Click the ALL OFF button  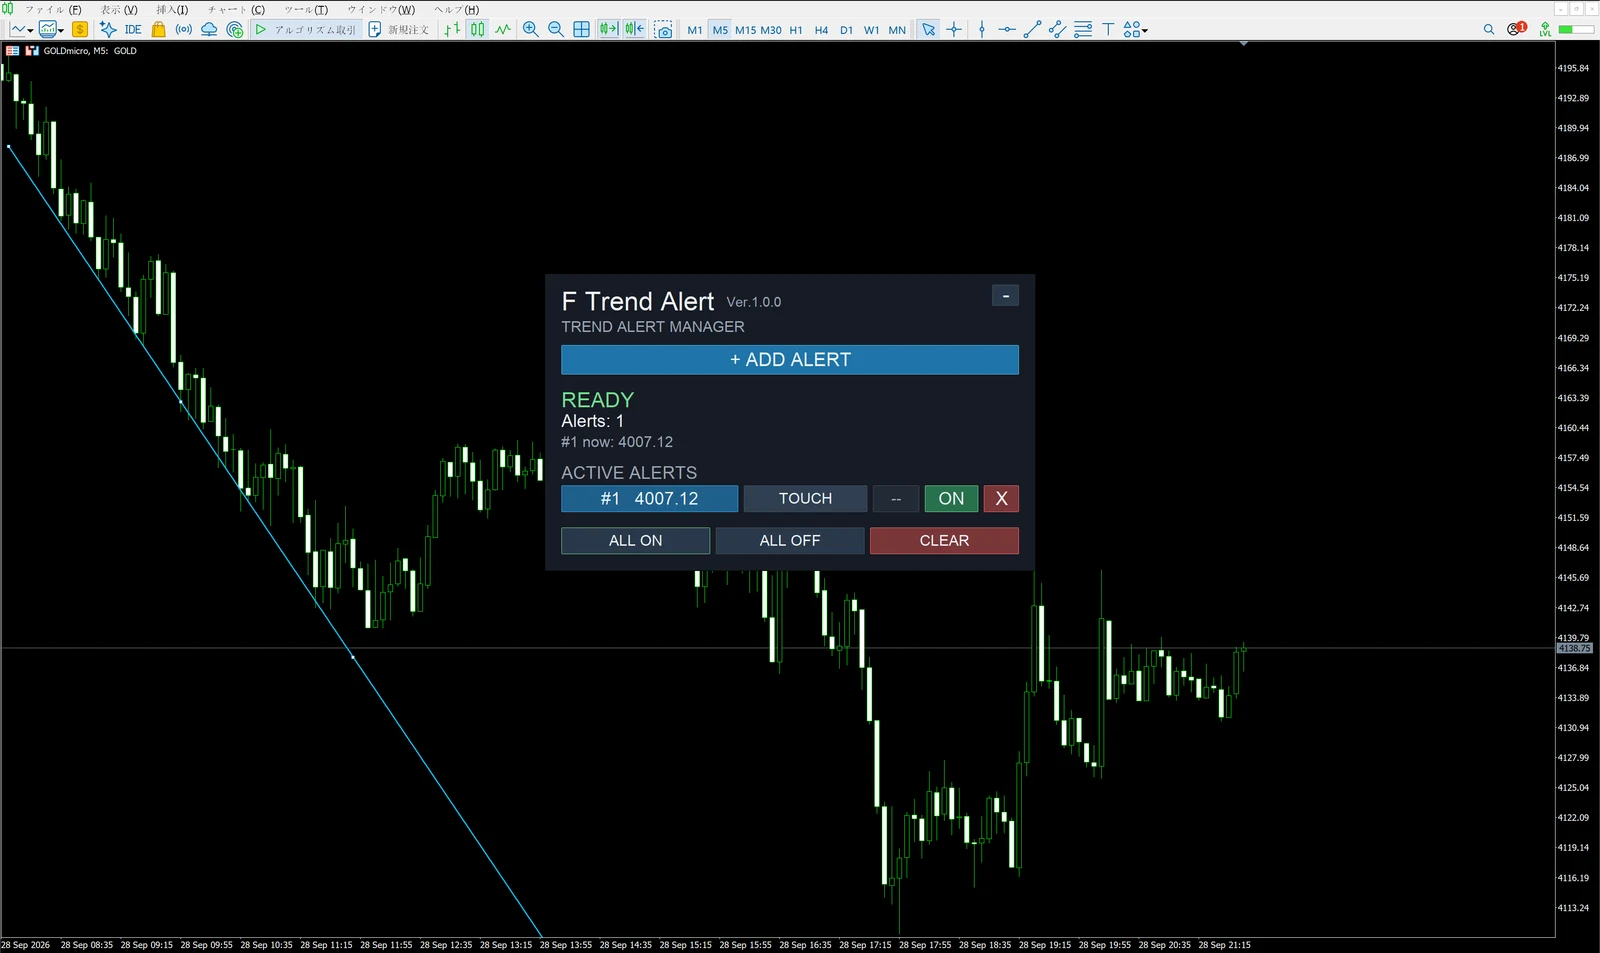[x=790, y=540]
